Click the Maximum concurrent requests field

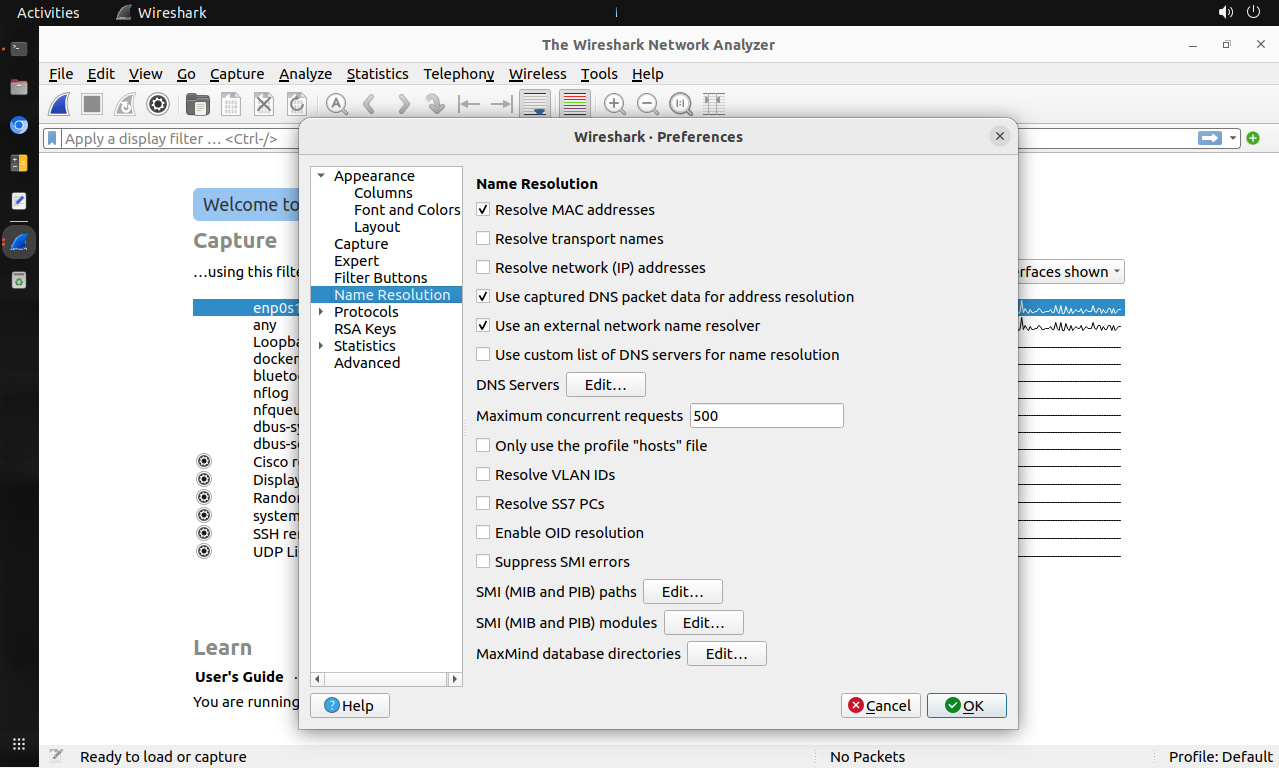pyautogui.click(x=766, y=416)
